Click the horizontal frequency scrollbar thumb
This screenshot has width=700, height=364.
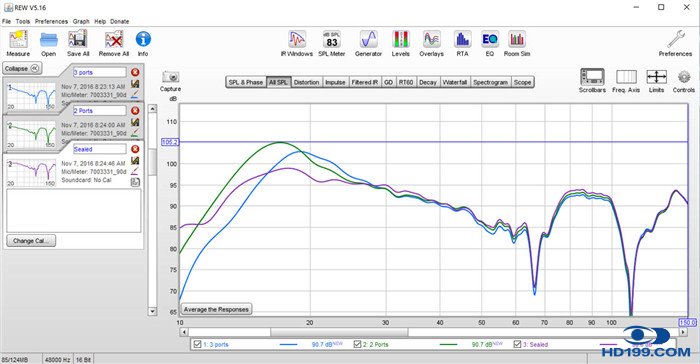tap(339, 332)
